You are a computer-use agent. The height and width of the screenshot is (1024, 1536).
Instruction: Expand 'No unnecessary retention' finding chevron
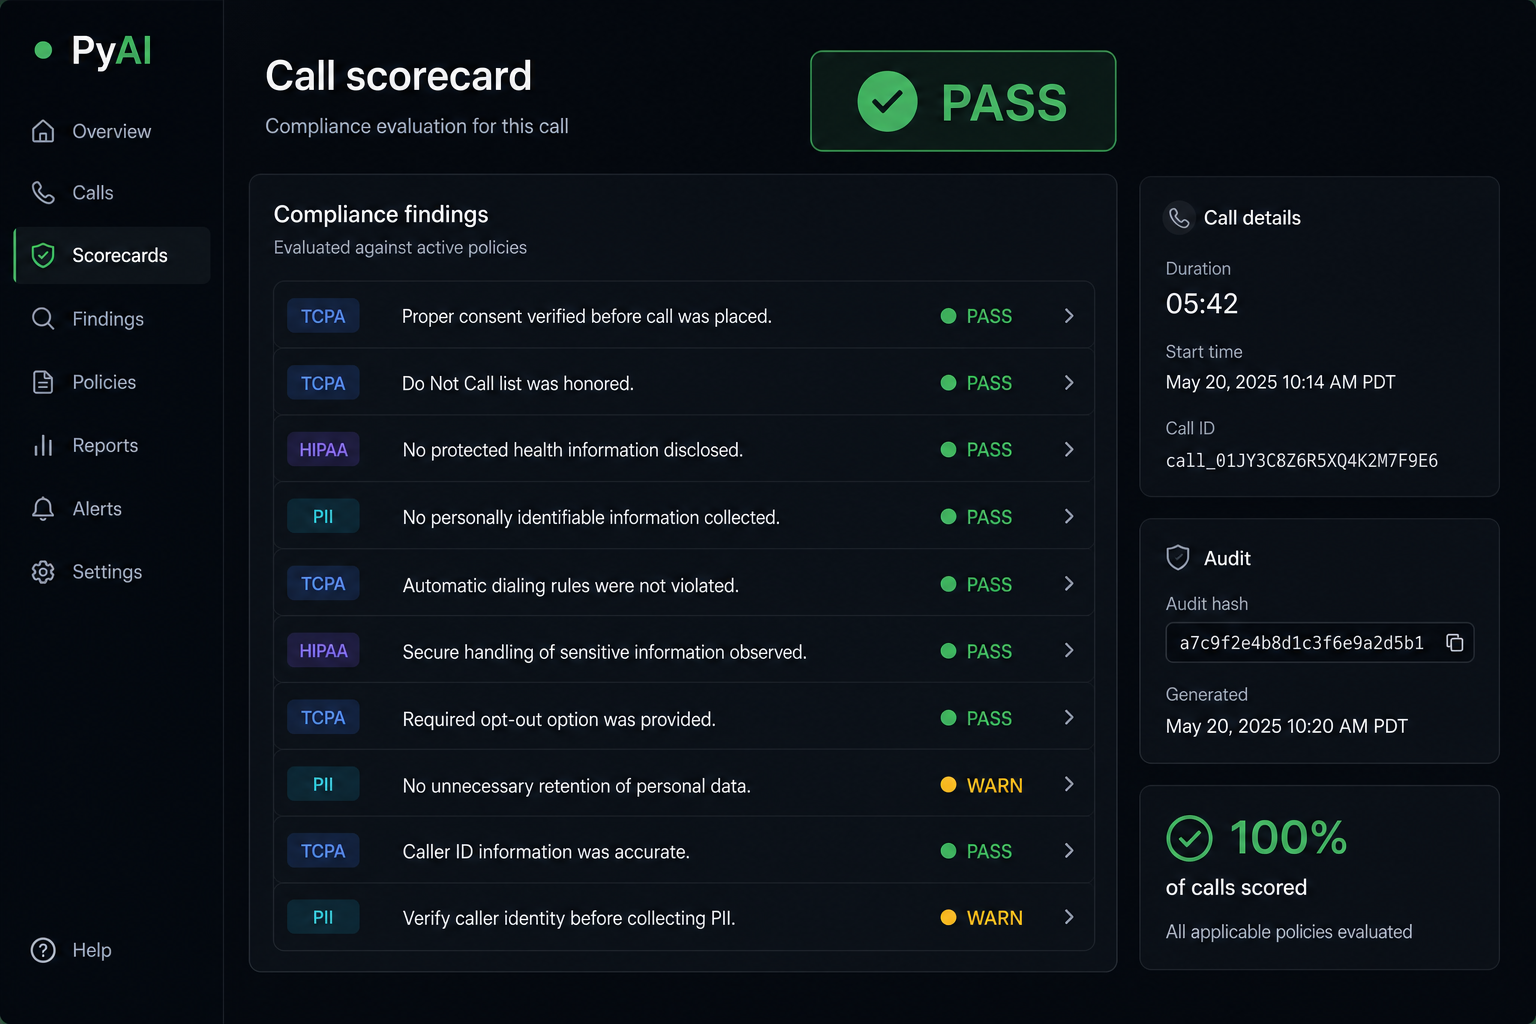click(x=1069, y=784)
